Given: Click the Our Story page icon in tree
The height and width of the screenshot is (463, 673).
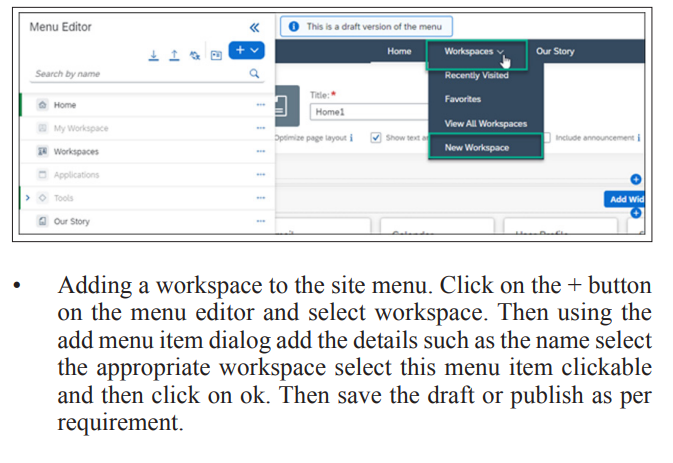Looking at the screenshot, I should (42, 221).
